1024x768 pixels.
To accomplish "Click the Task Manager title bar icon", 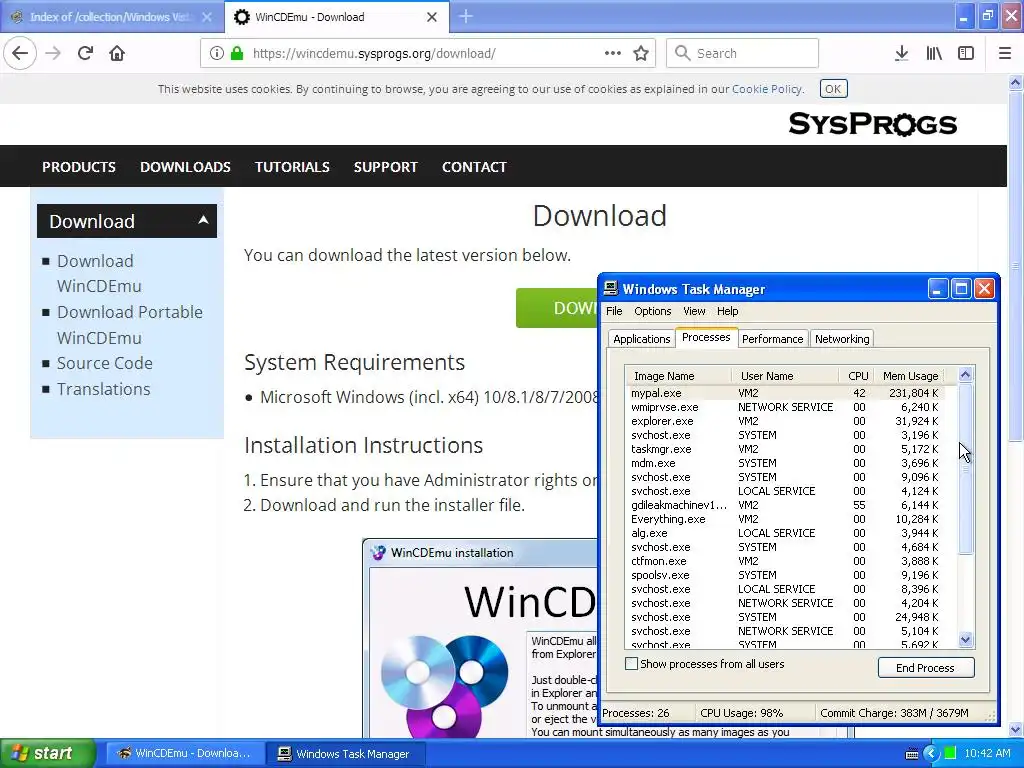I will (x=611, y=288).
